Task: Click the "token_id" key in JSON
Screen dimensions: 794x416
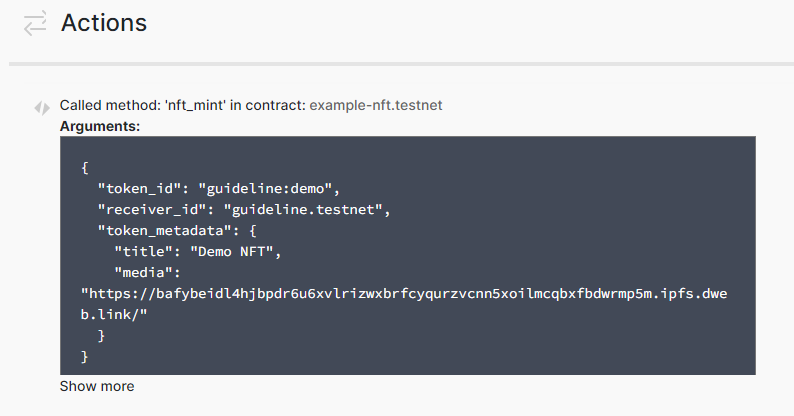Action: (x=139, y=189)
